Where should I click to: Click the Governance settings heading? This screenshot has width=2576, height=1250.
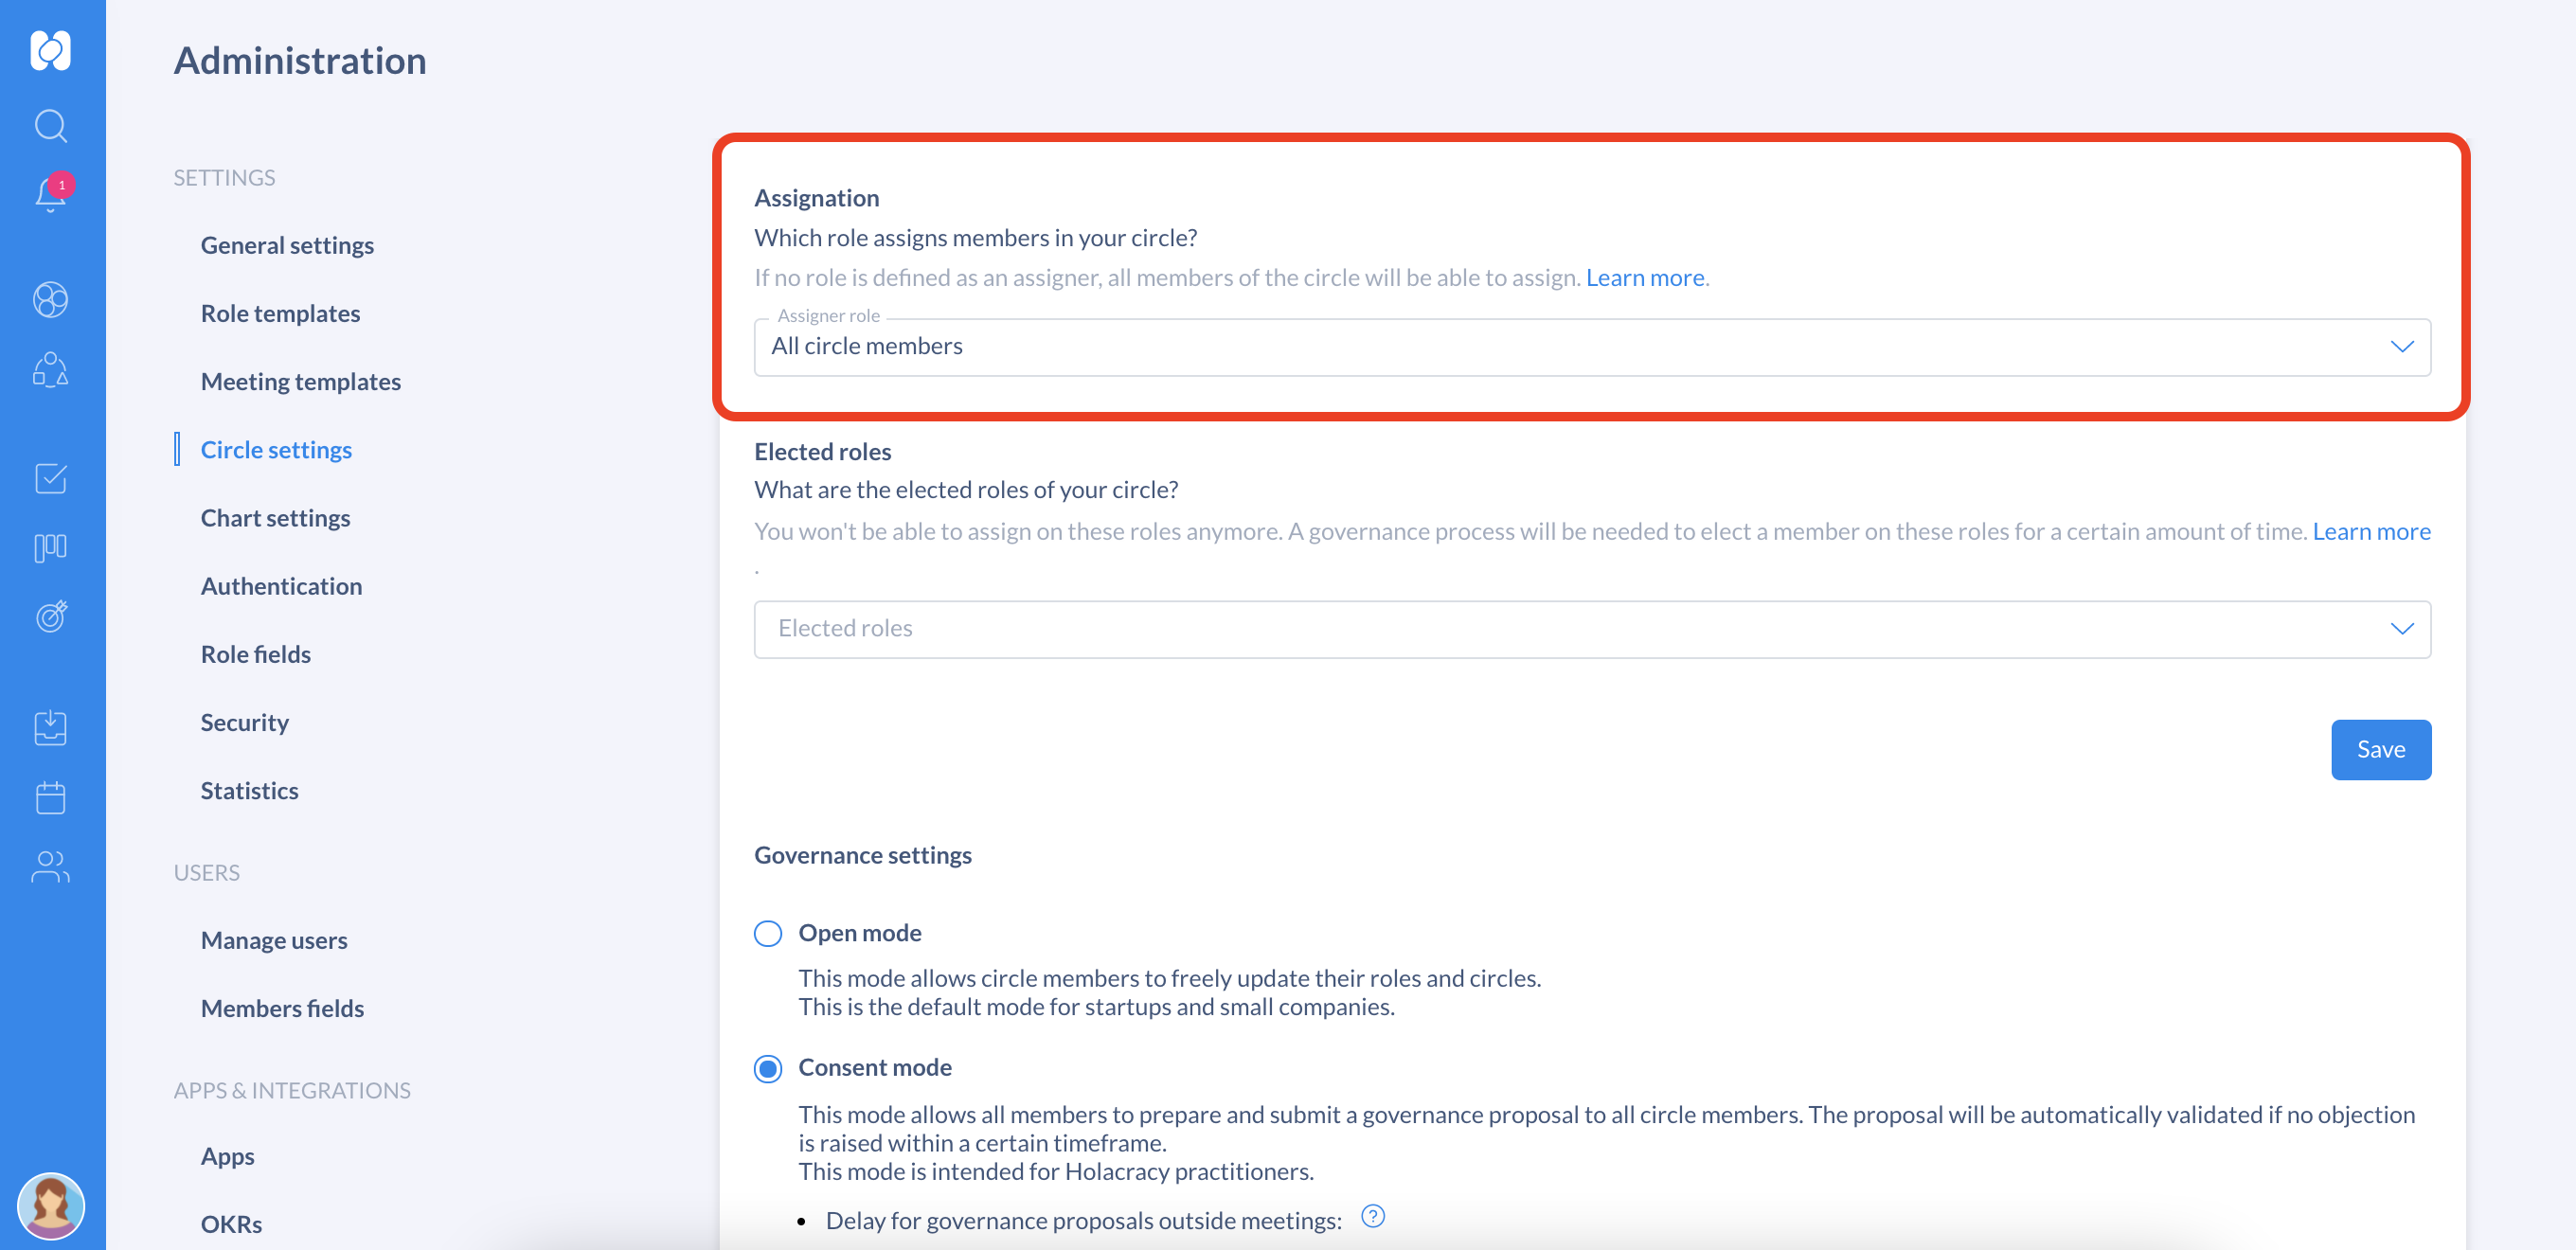coord(862,855)
